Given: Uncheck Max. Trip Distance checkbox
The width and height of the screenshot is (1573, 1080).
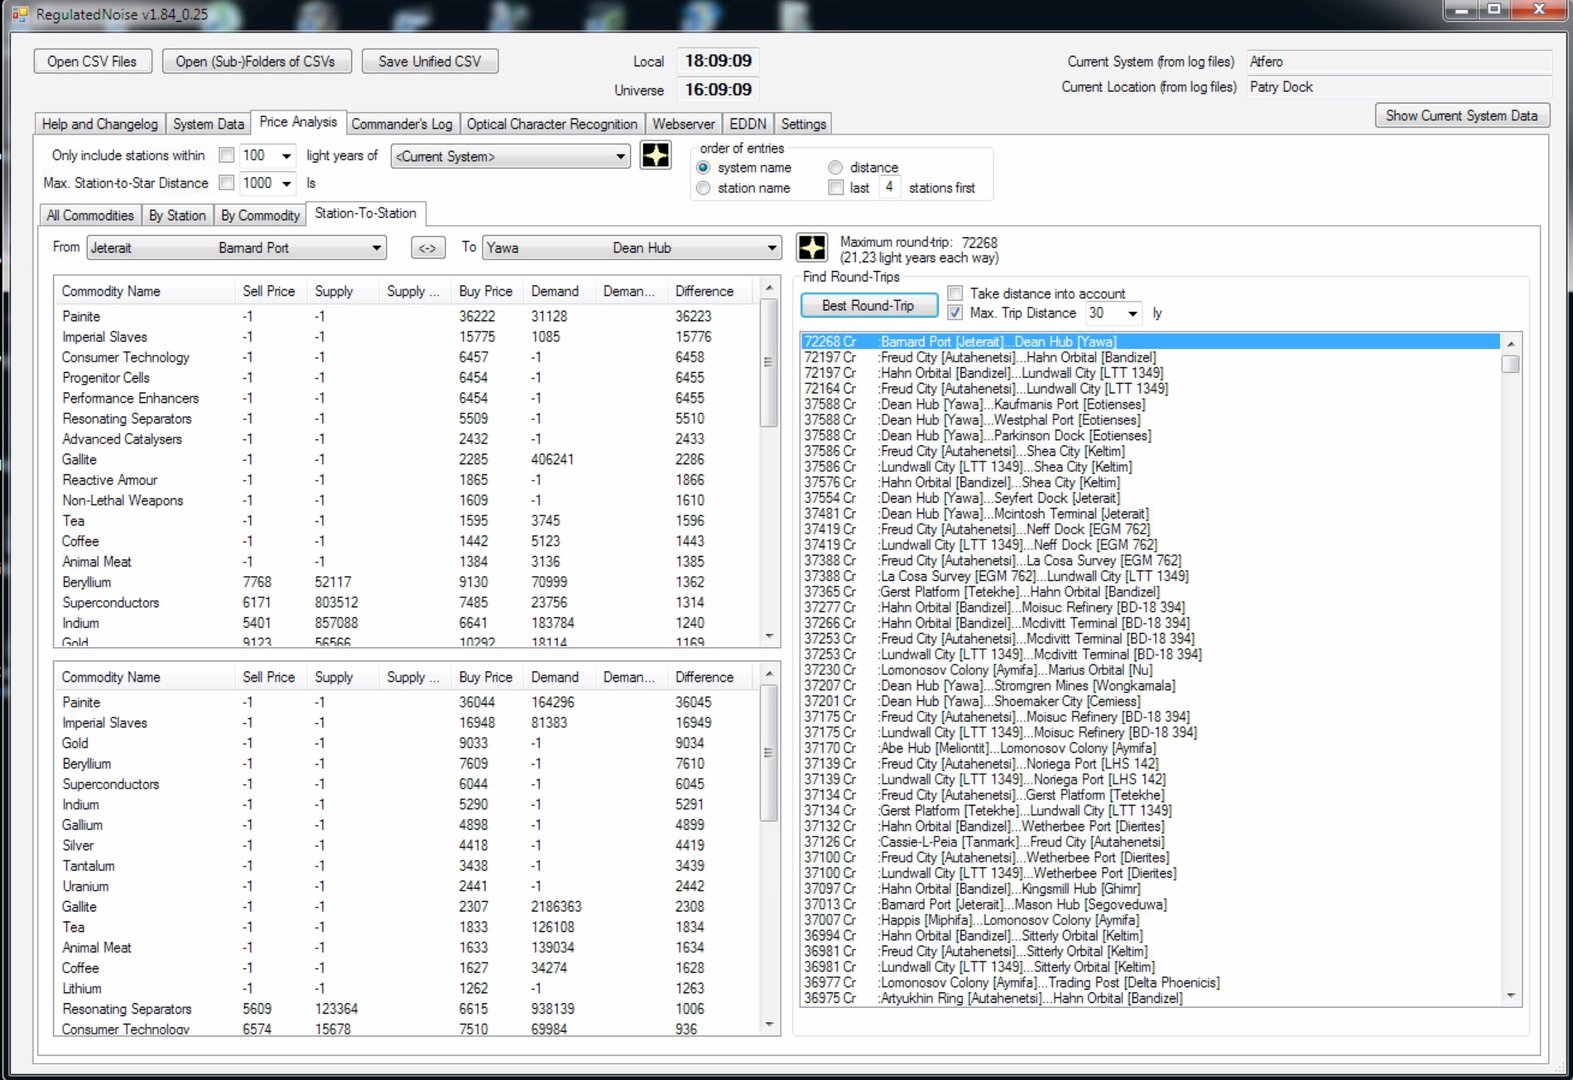Looking at the screenshot, I should tap(955, 313).
